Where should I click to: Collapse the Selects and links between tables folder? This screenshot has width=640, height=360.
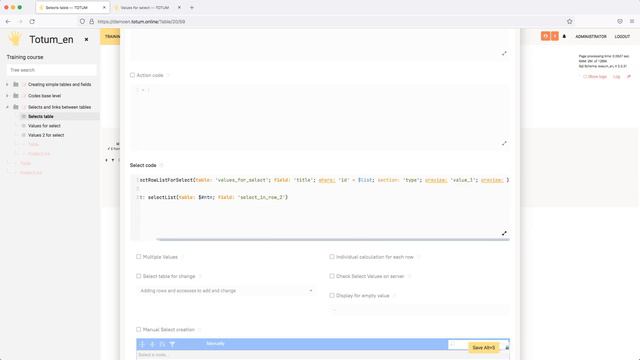click(7, 107)
